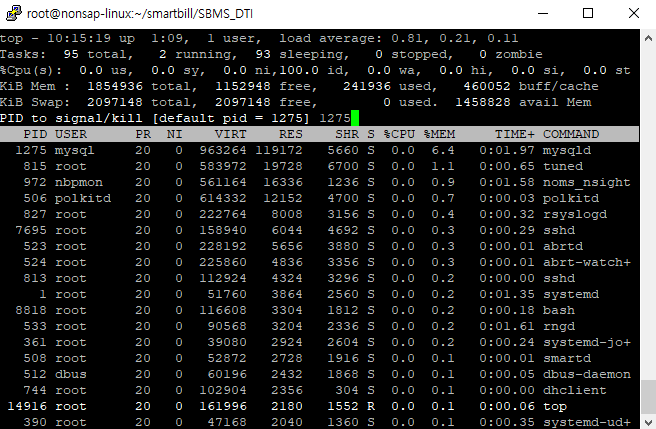Click the bash command name
Screen dimensions: 656x429
[559, 310]
